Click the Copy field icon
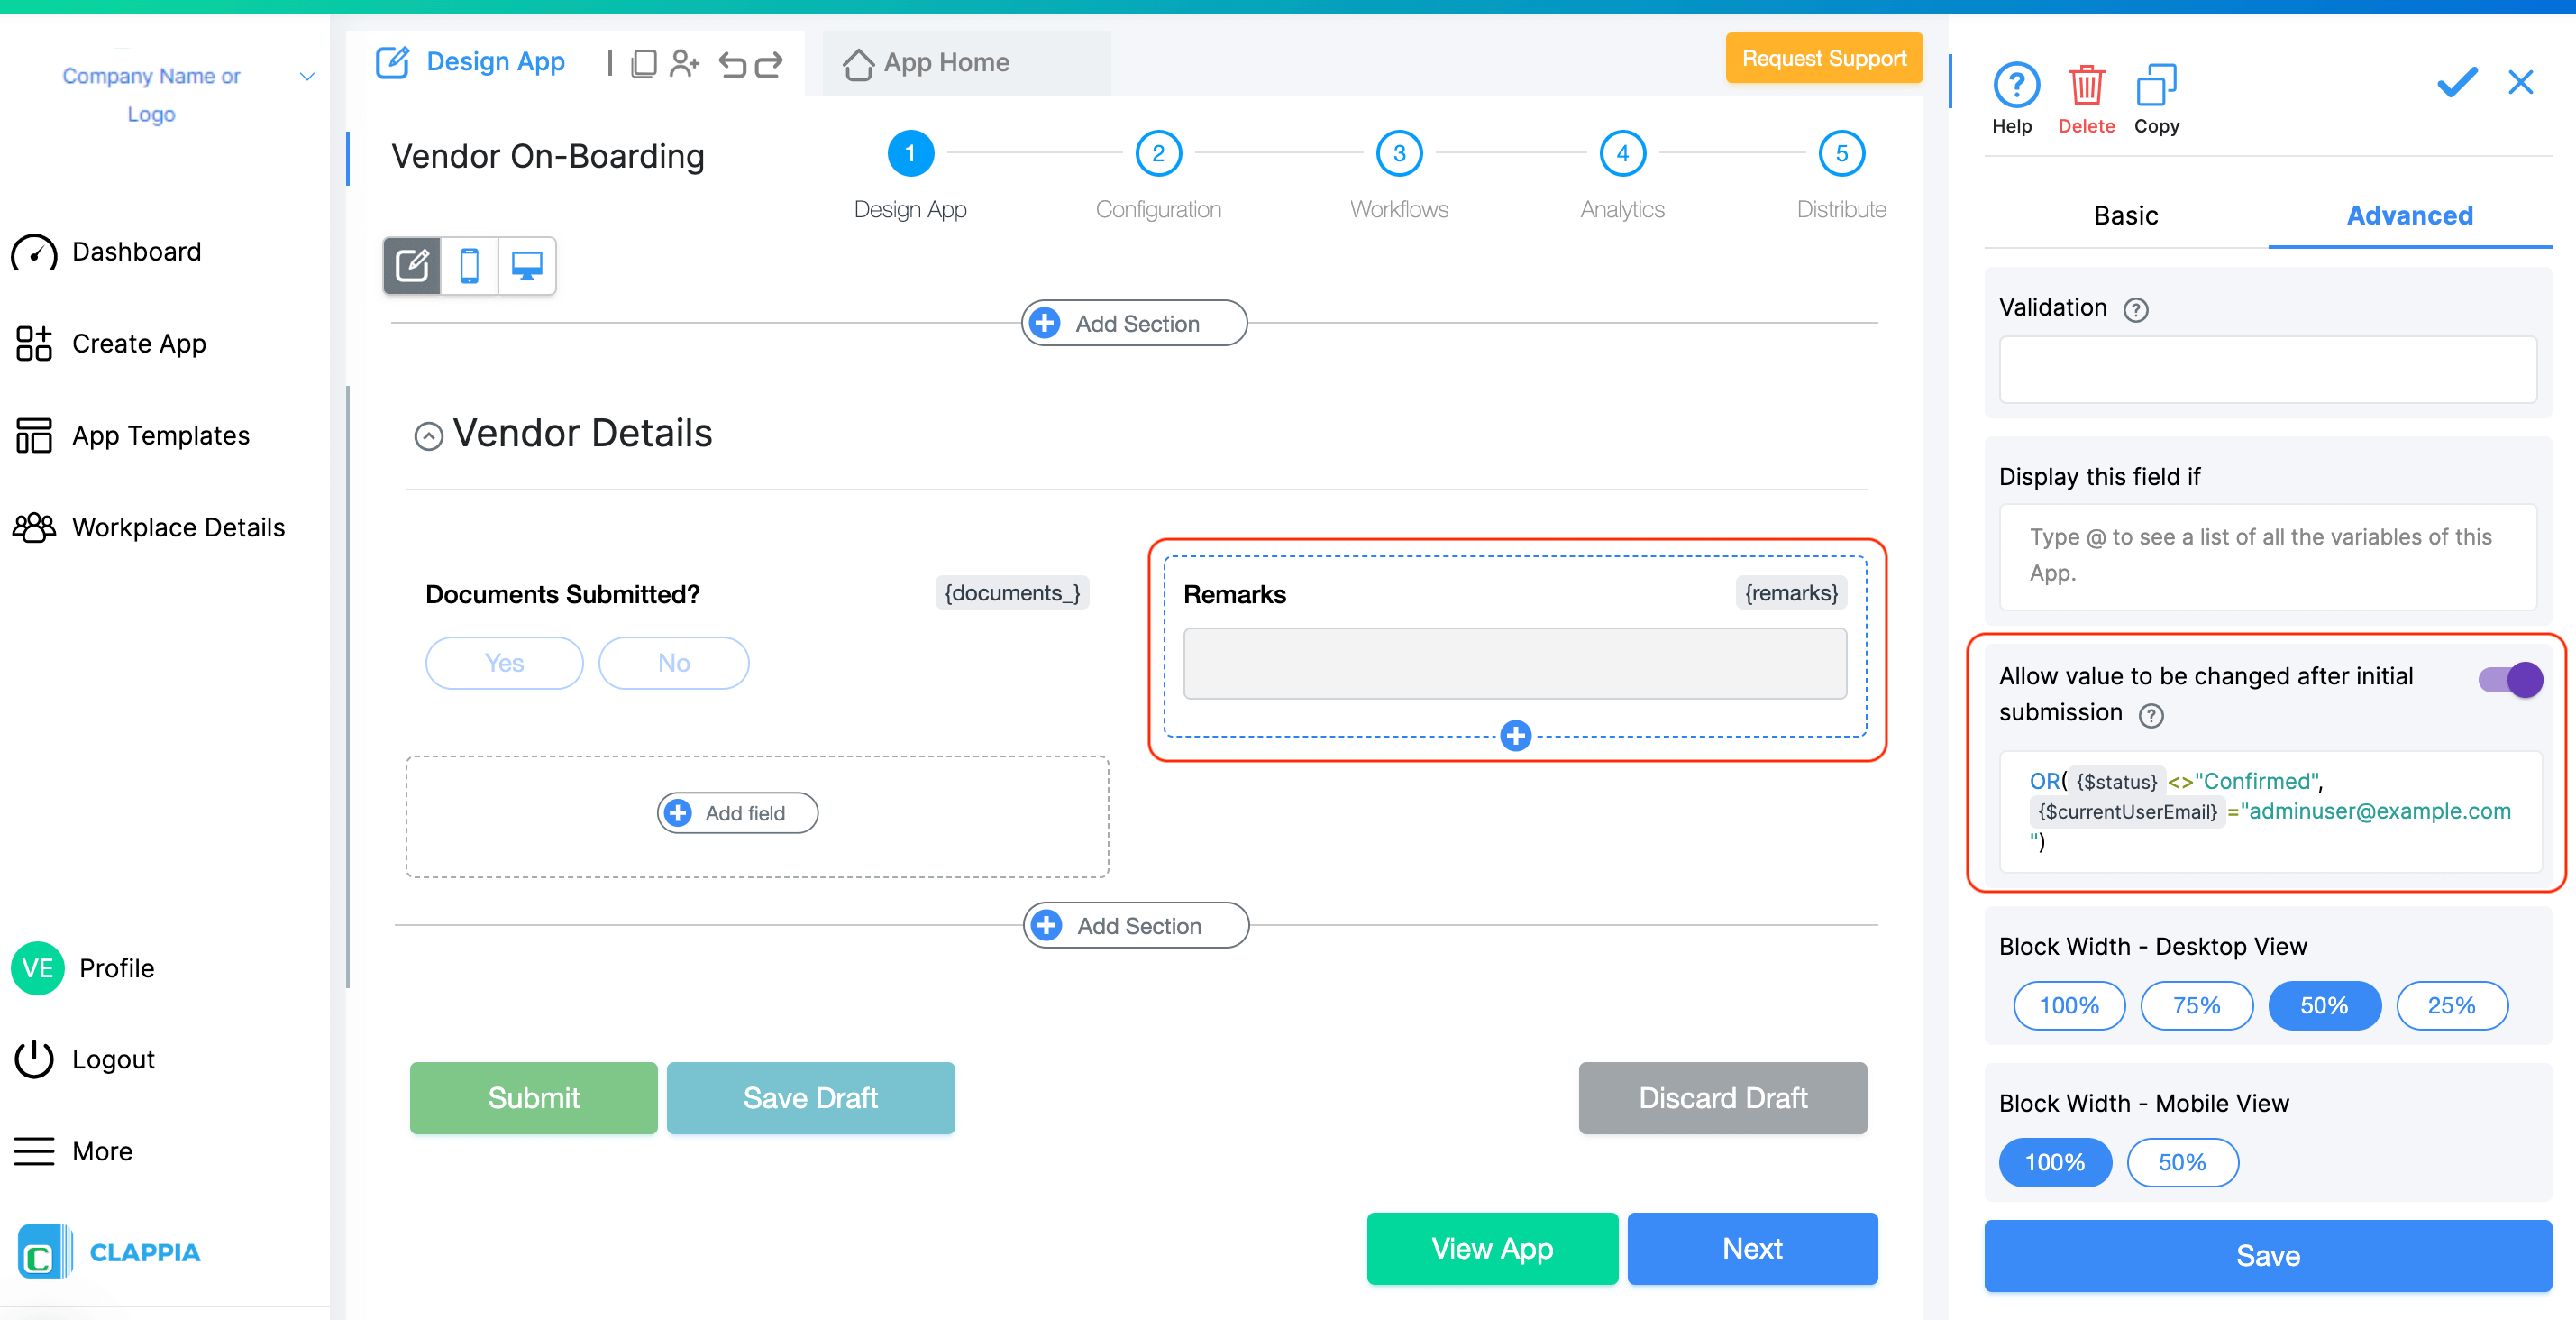 [2155, 86]
